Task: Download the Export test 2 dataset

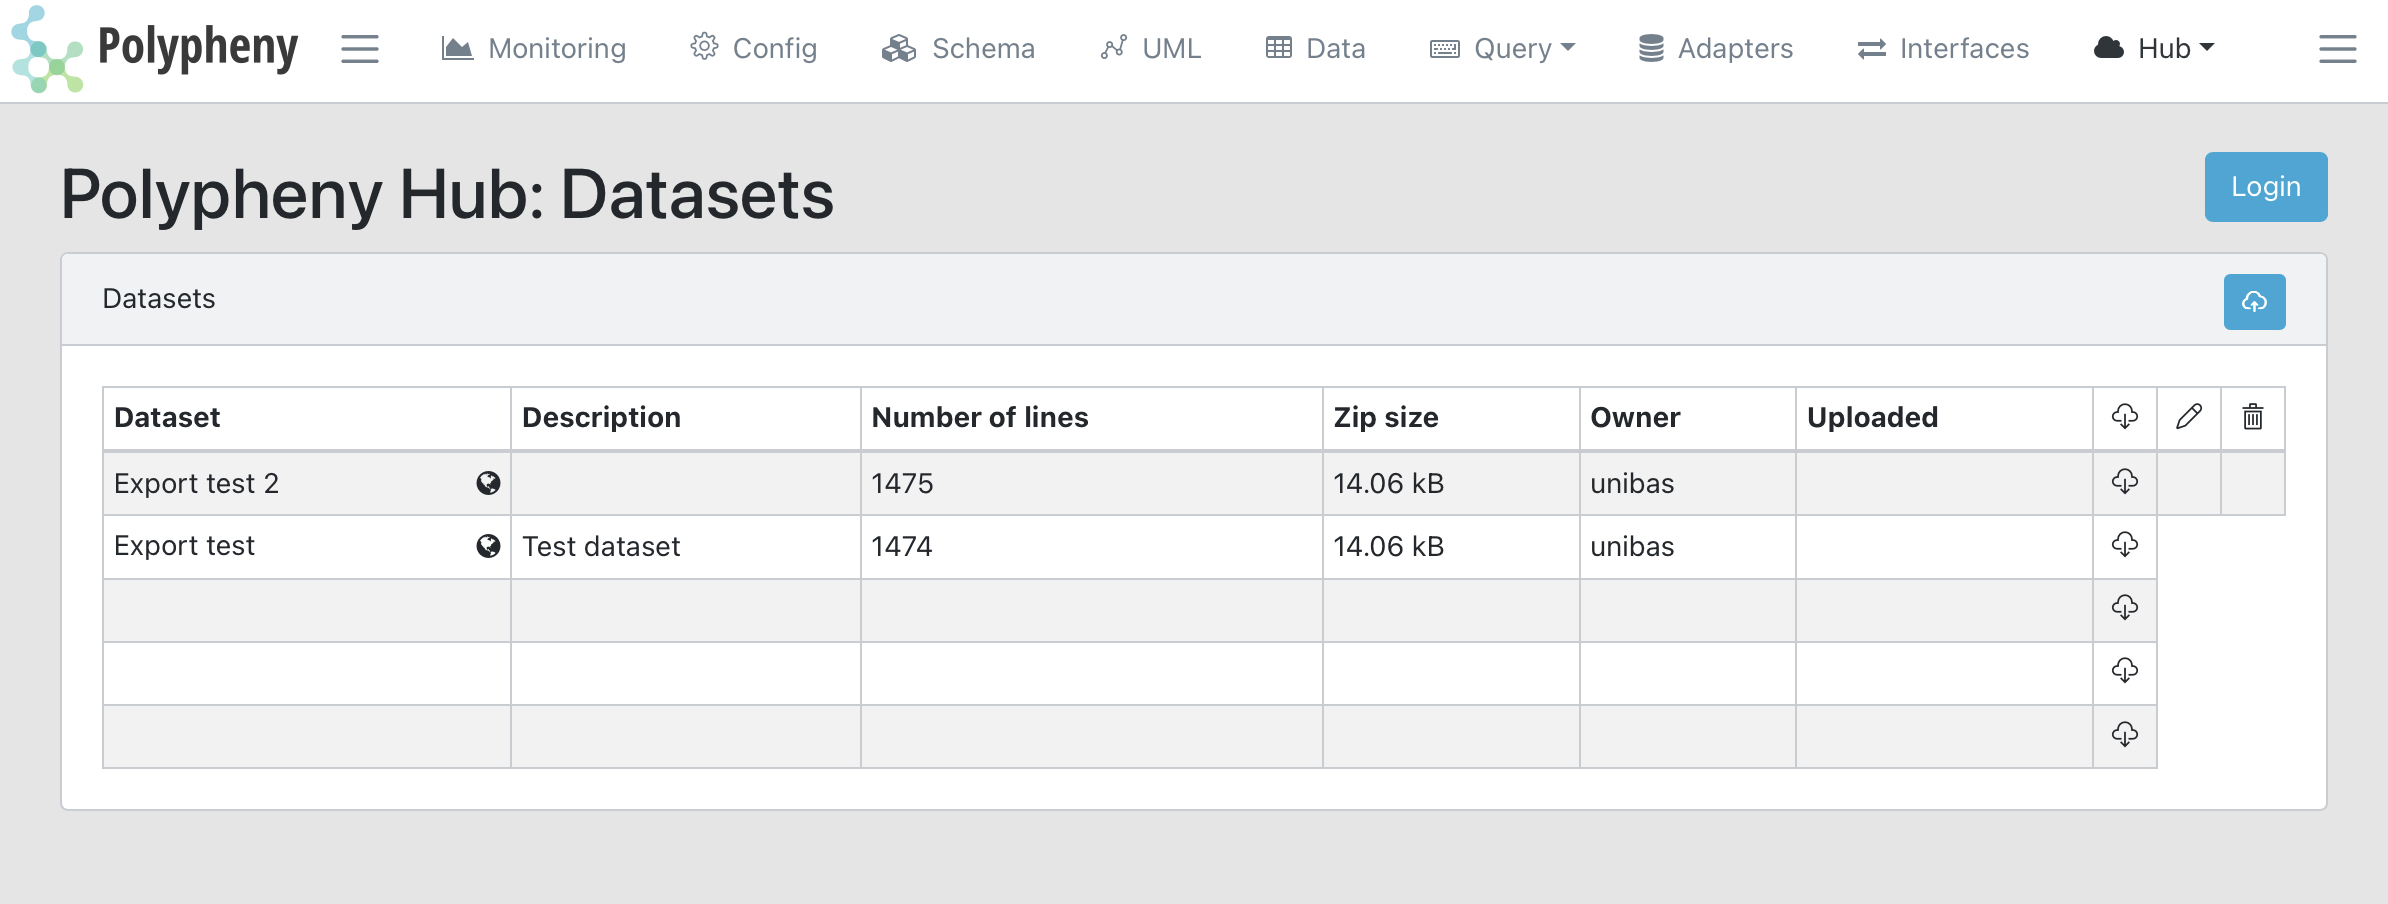Action: click(2125, 483)
